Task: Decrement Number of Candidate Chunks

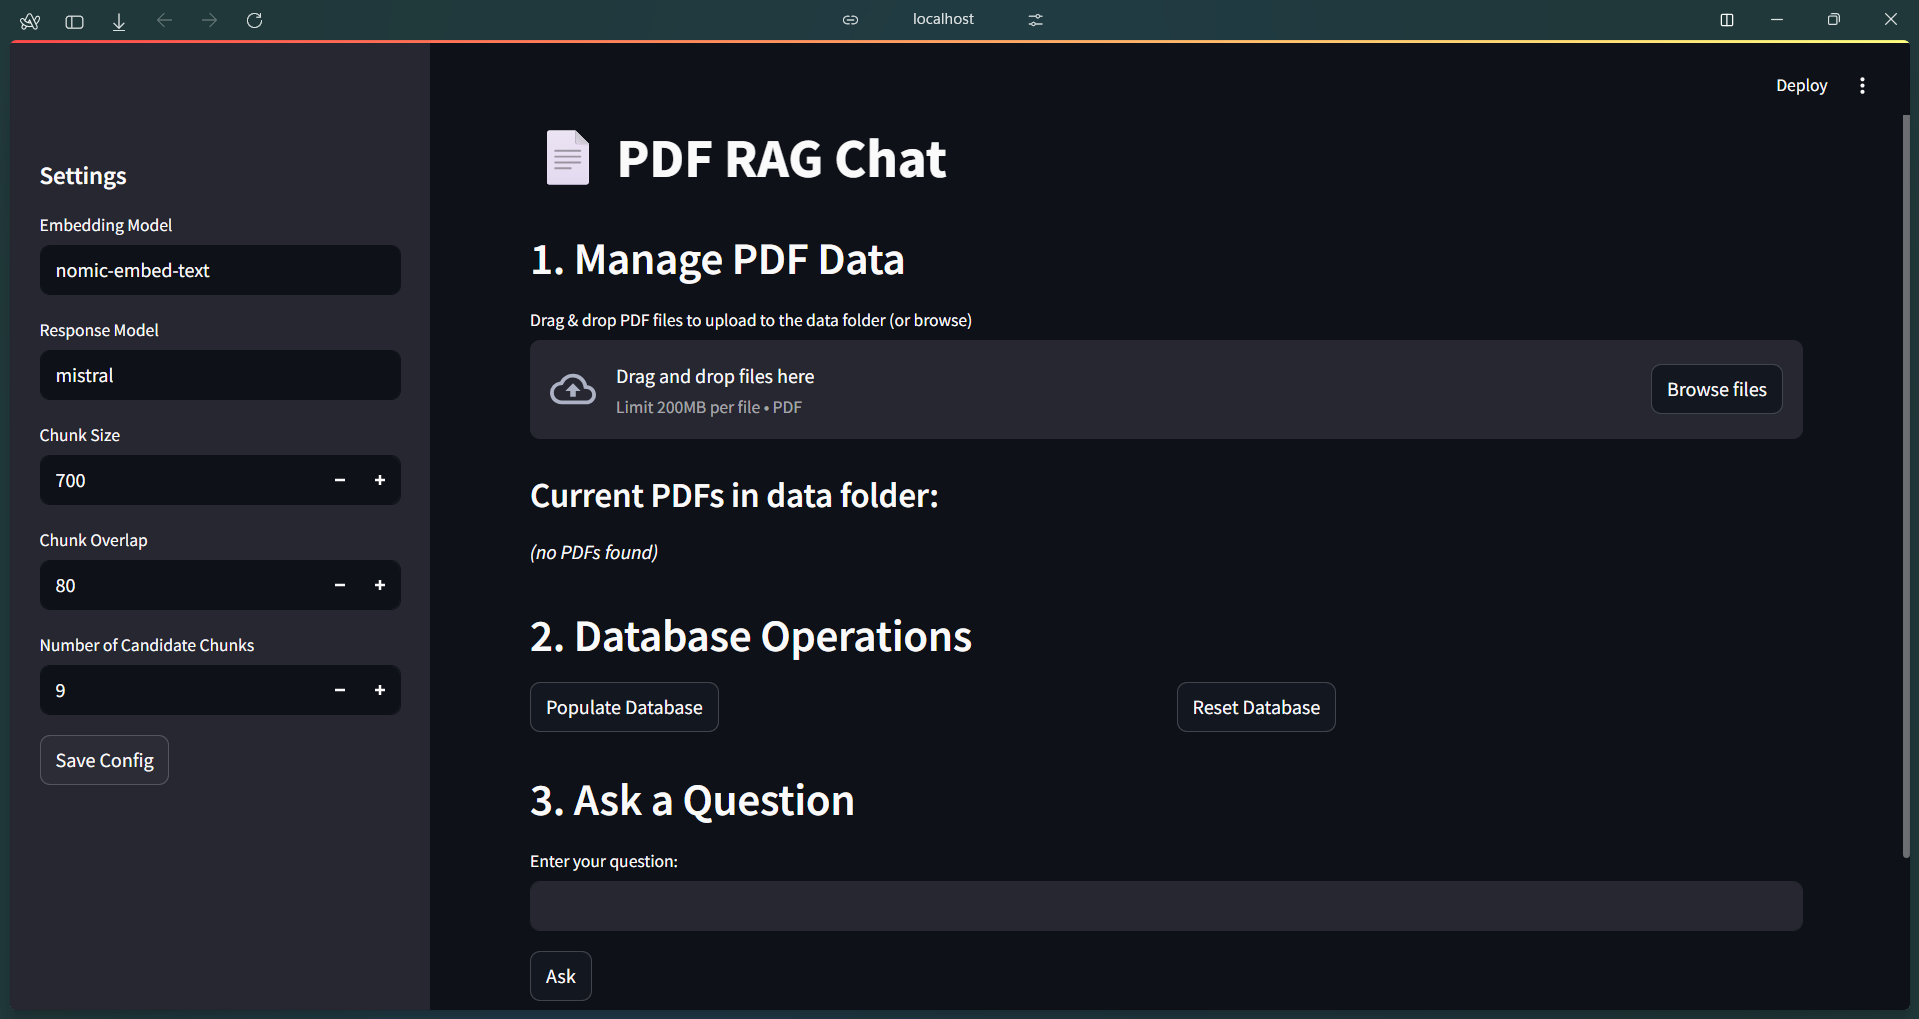Action: tap(340, 691)
